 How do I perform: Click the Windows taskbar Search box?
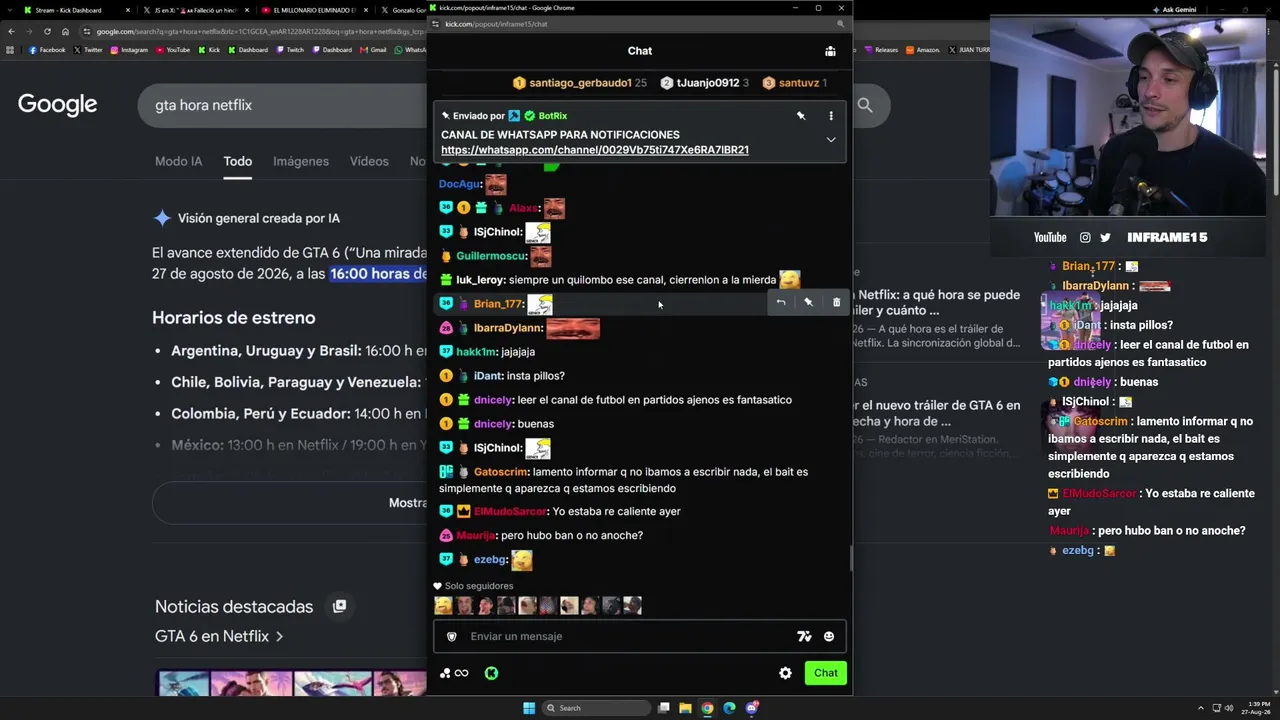[x=597, y=708]
